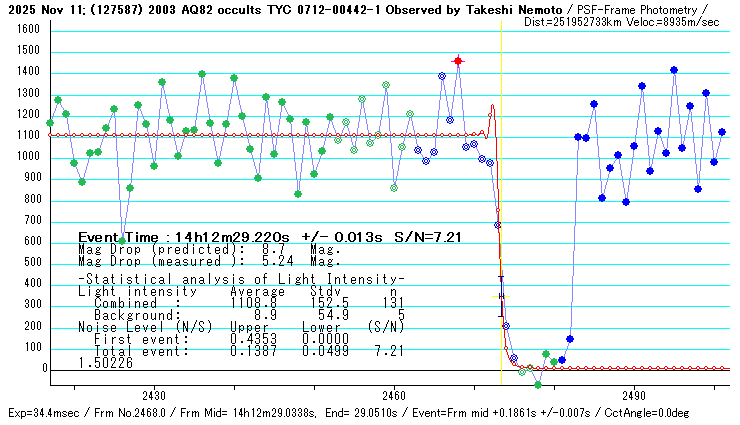Click the green data point dipping near 600
Screen dimensions: 740x425
(122, 240)
